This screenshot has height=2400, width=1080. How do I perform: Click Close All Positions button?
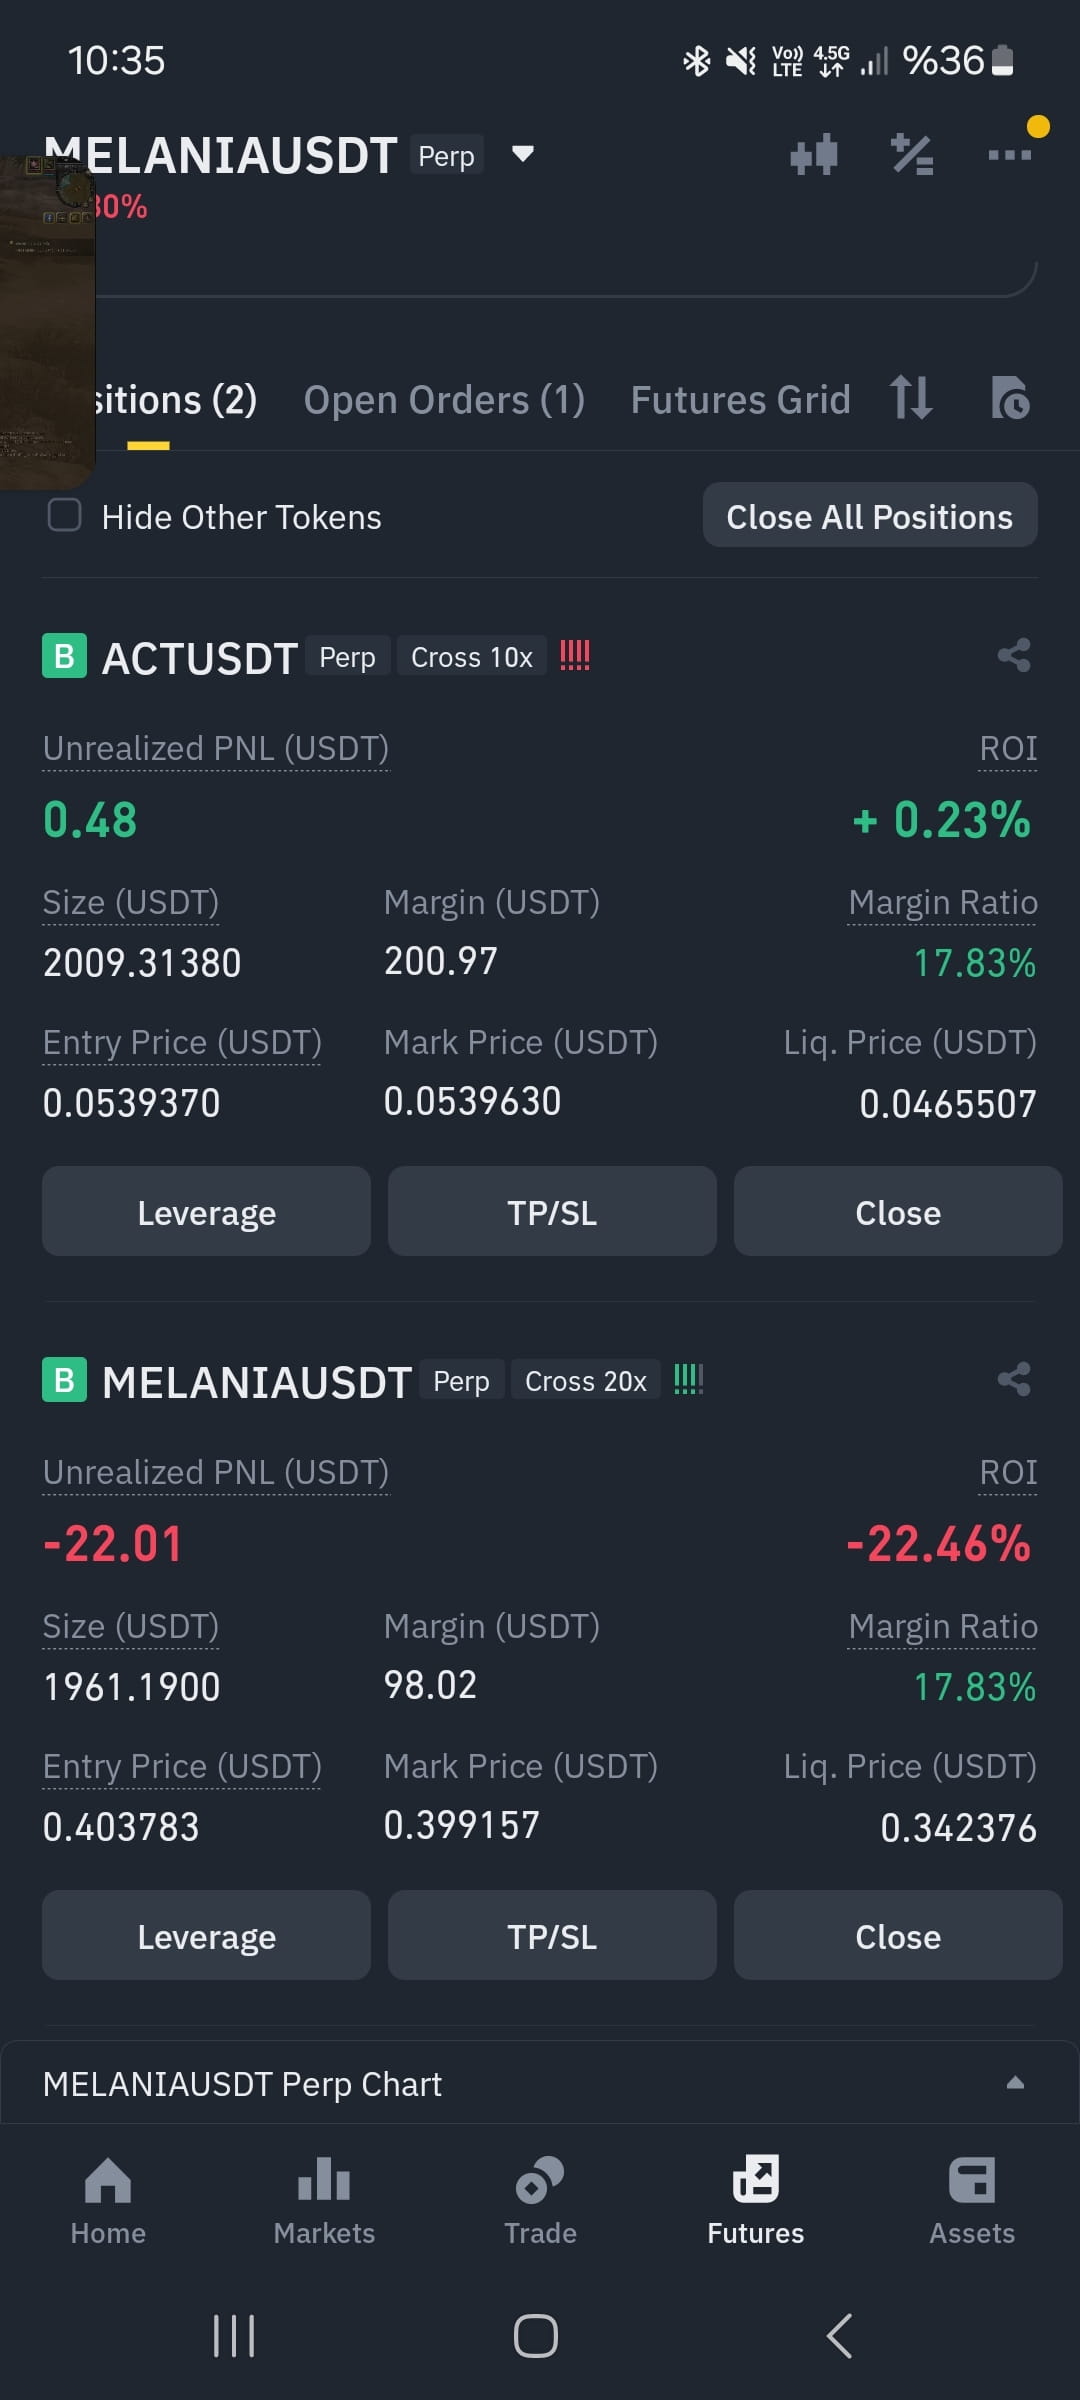[x=870, y=516]
